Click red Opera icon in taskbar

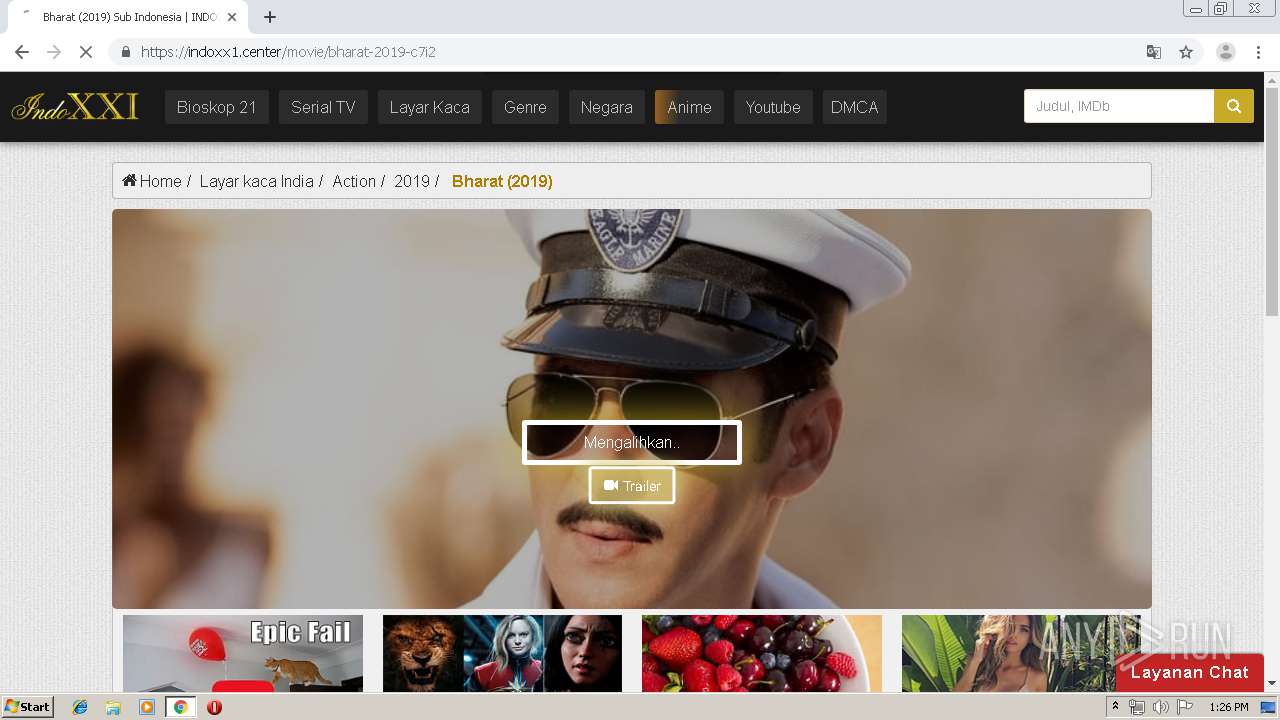[214, 707]
